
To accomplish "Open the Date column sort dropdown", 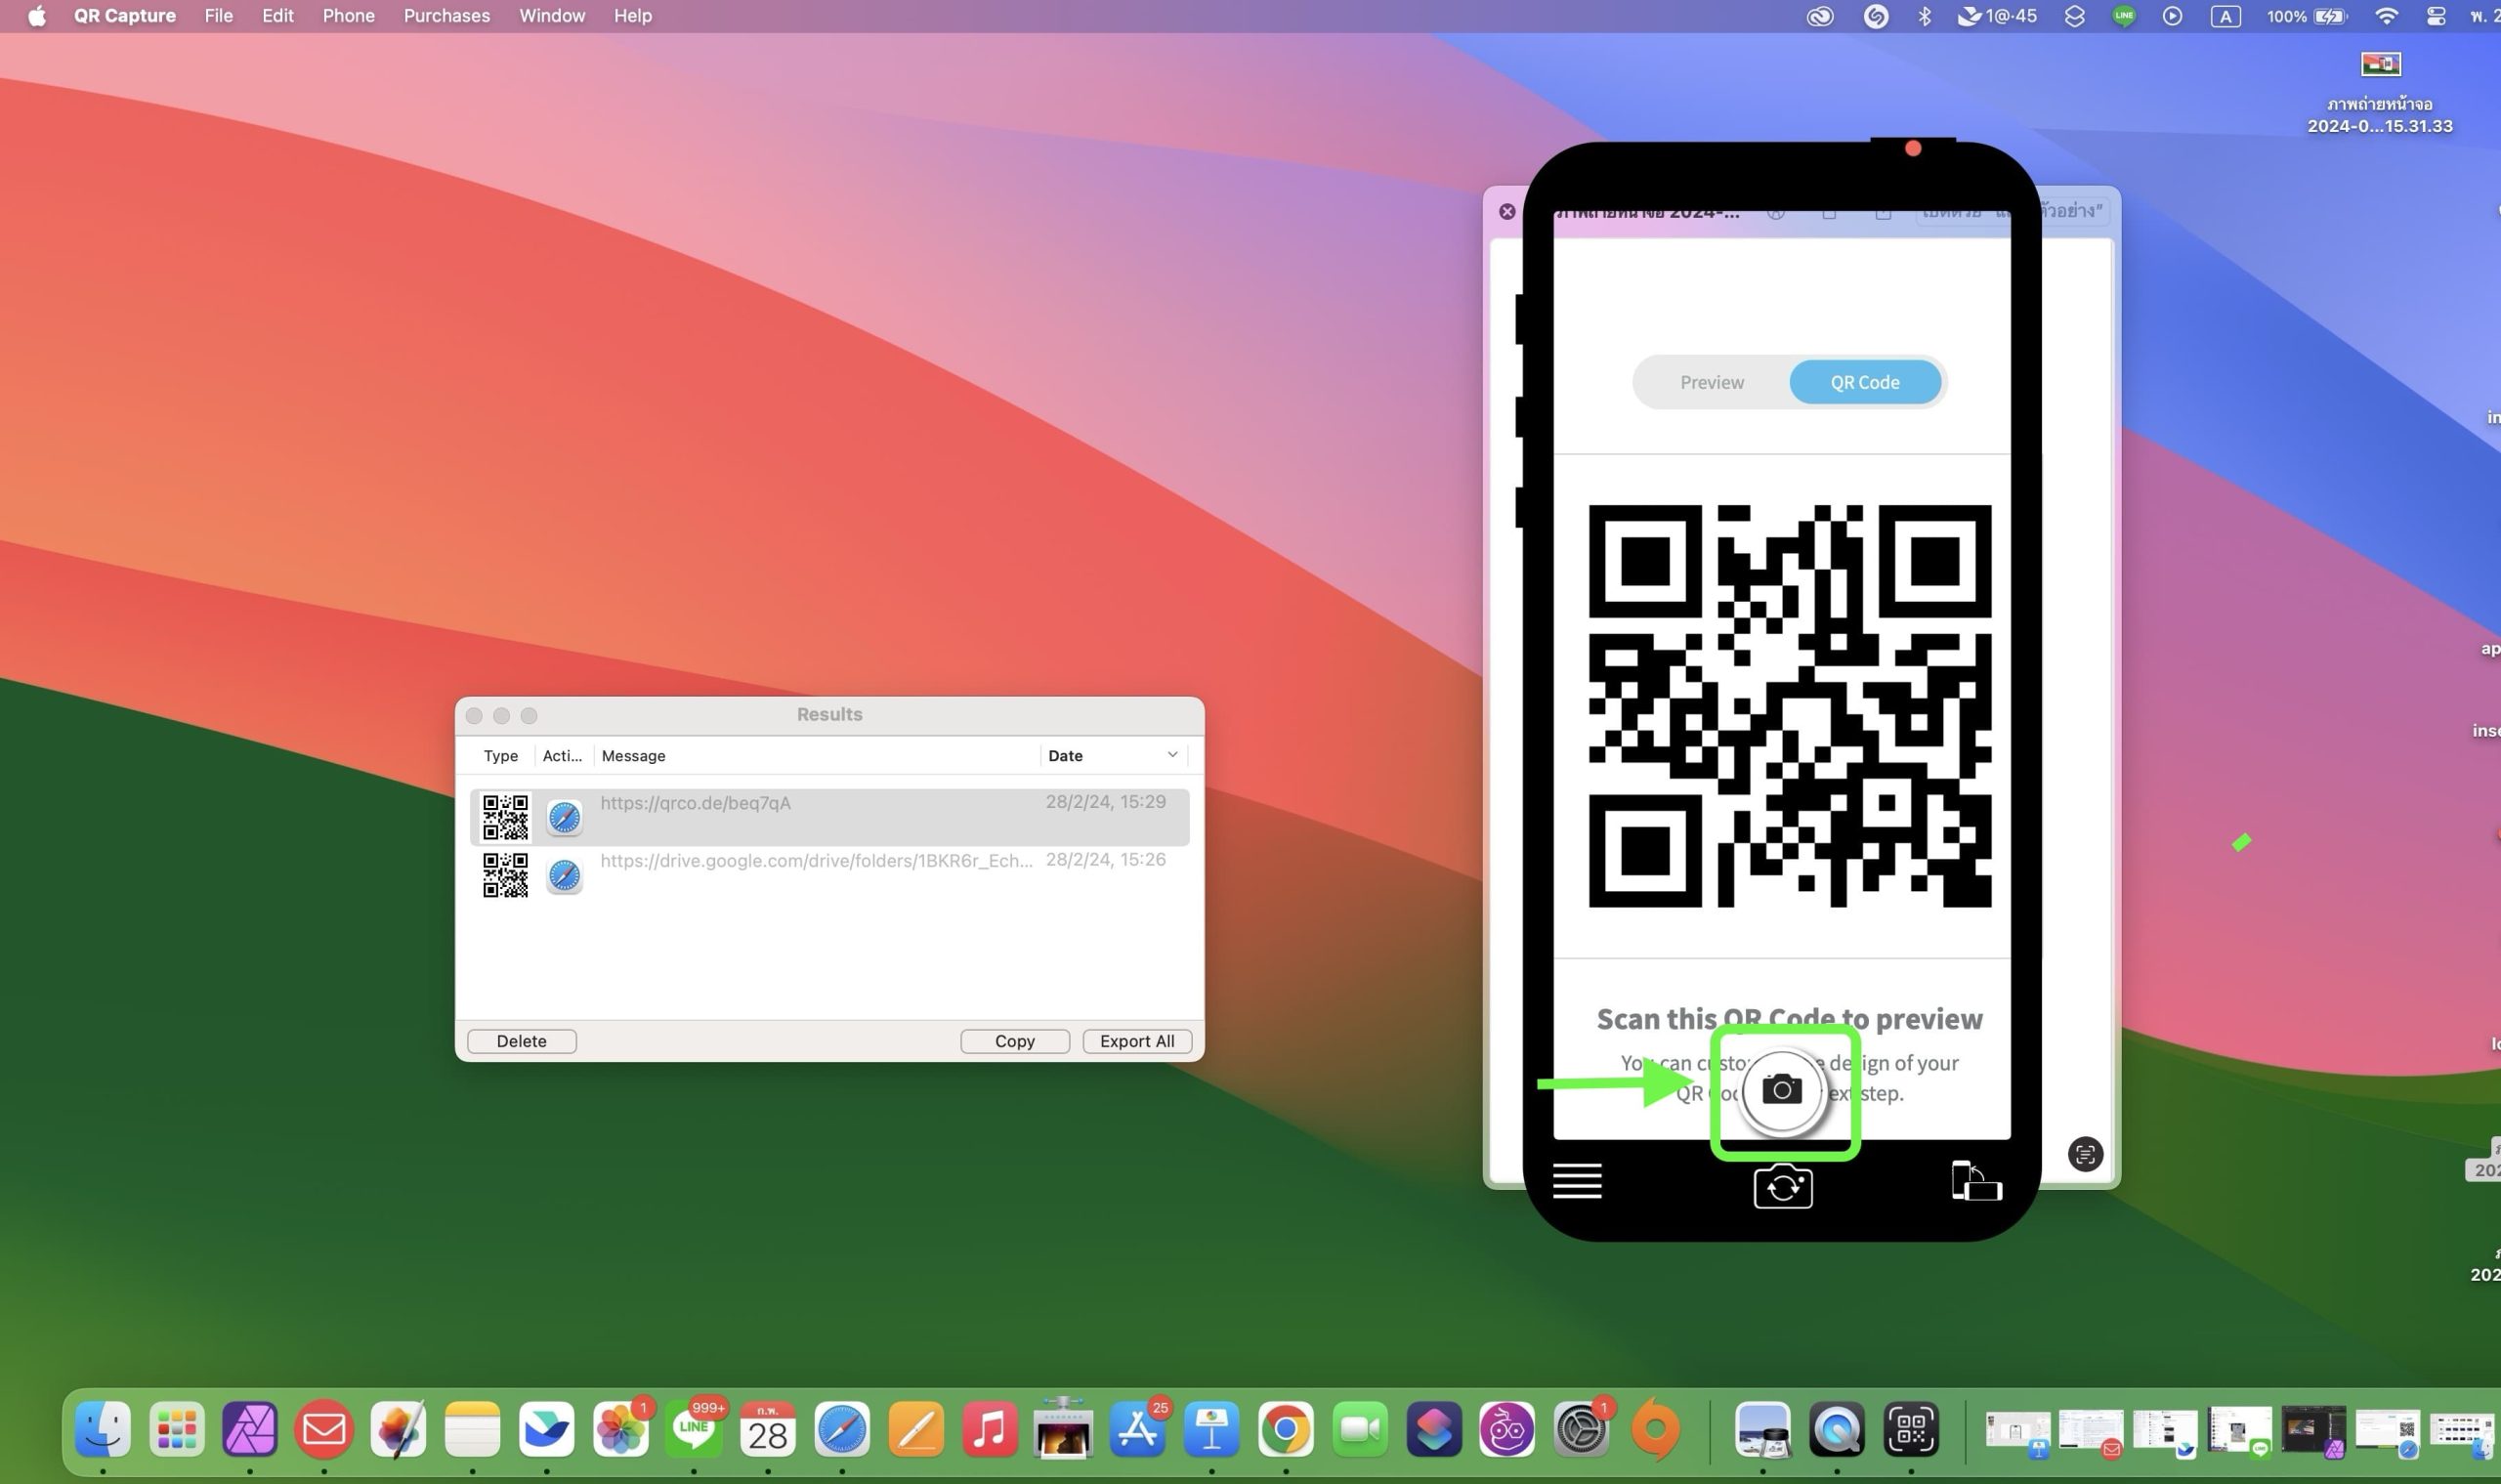I will tap(1170, 755).
